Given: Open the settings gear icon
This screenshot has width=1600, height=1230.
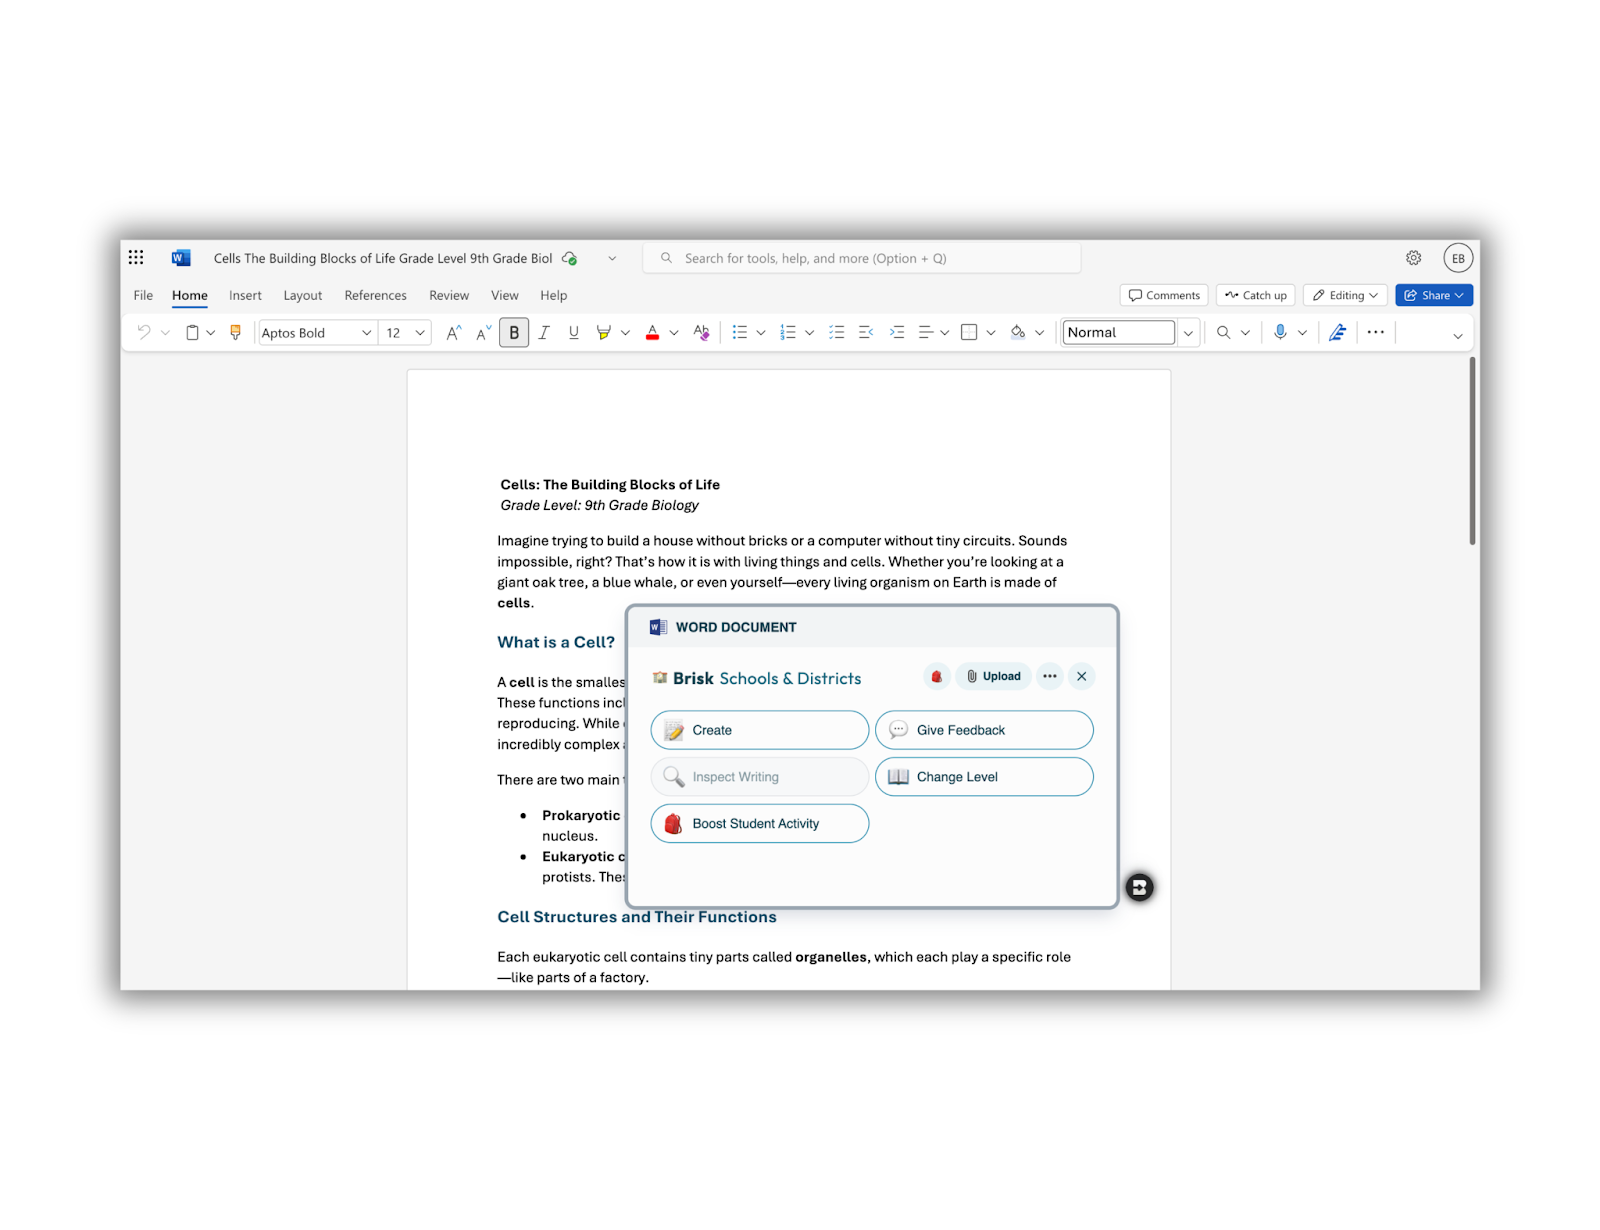Looking at the screenshot, I should pyautogui.click(x=1414, y=258).
